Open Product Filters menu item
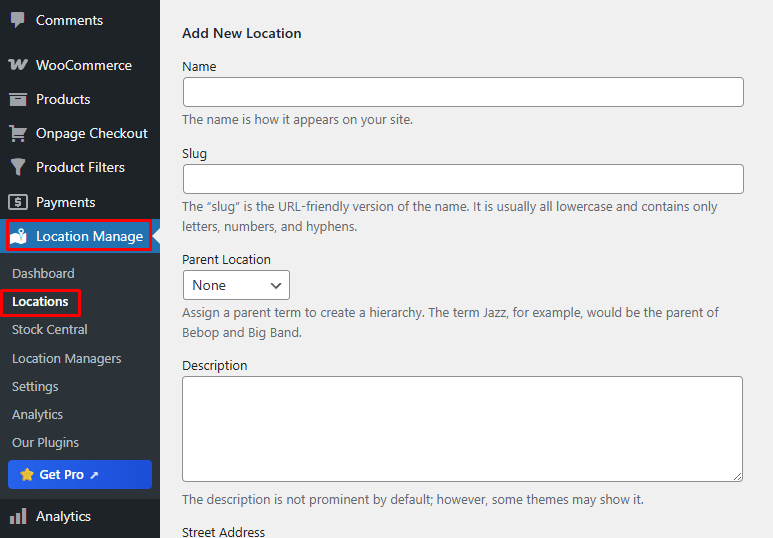 click(80, 167)
